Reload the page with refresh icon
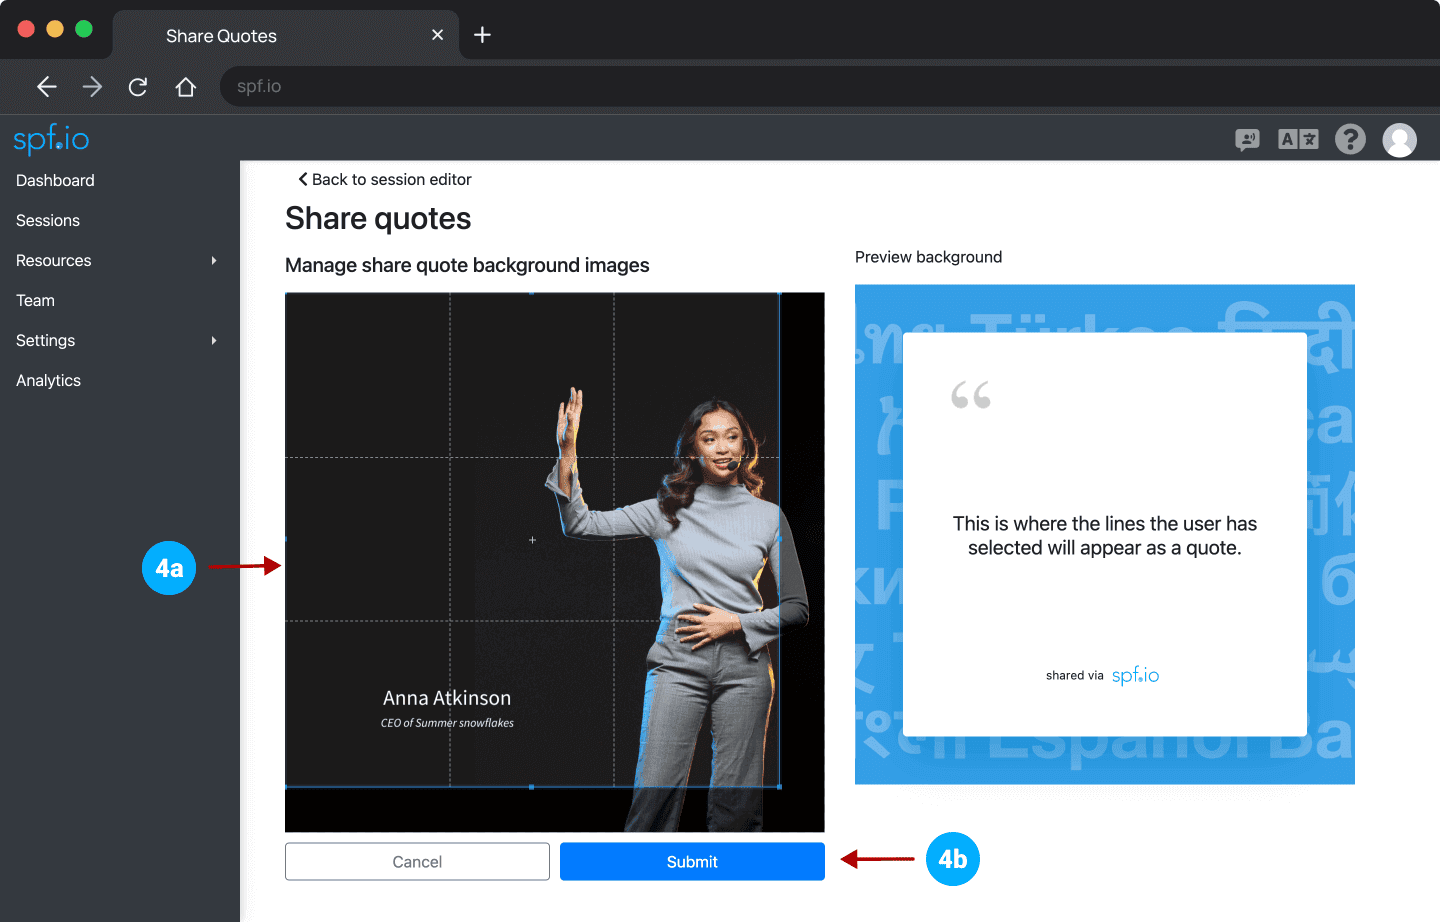1440x922 pixels. pyautogui.click(x=138, y=87)
